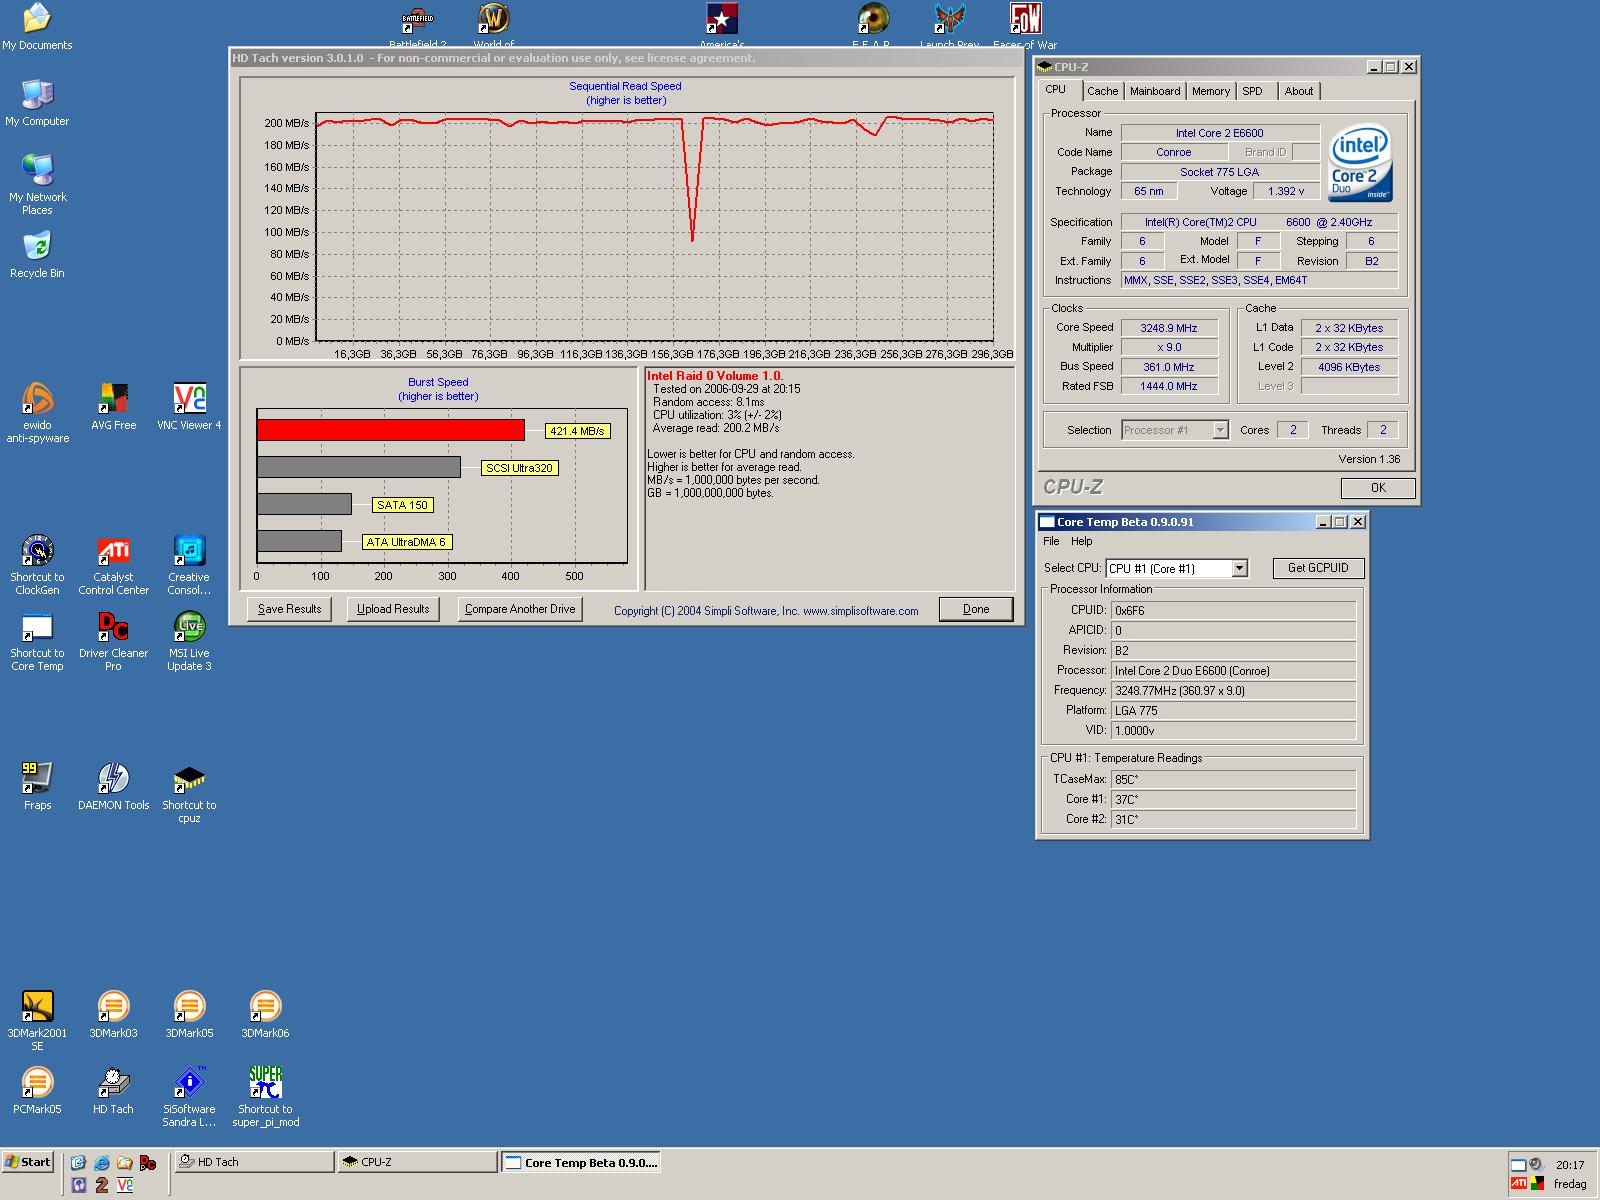The height and width of the screenshot is (1200, 1600).
Task: Switch to the Mainboard tab in CPU-Z
Action: 1155,91
